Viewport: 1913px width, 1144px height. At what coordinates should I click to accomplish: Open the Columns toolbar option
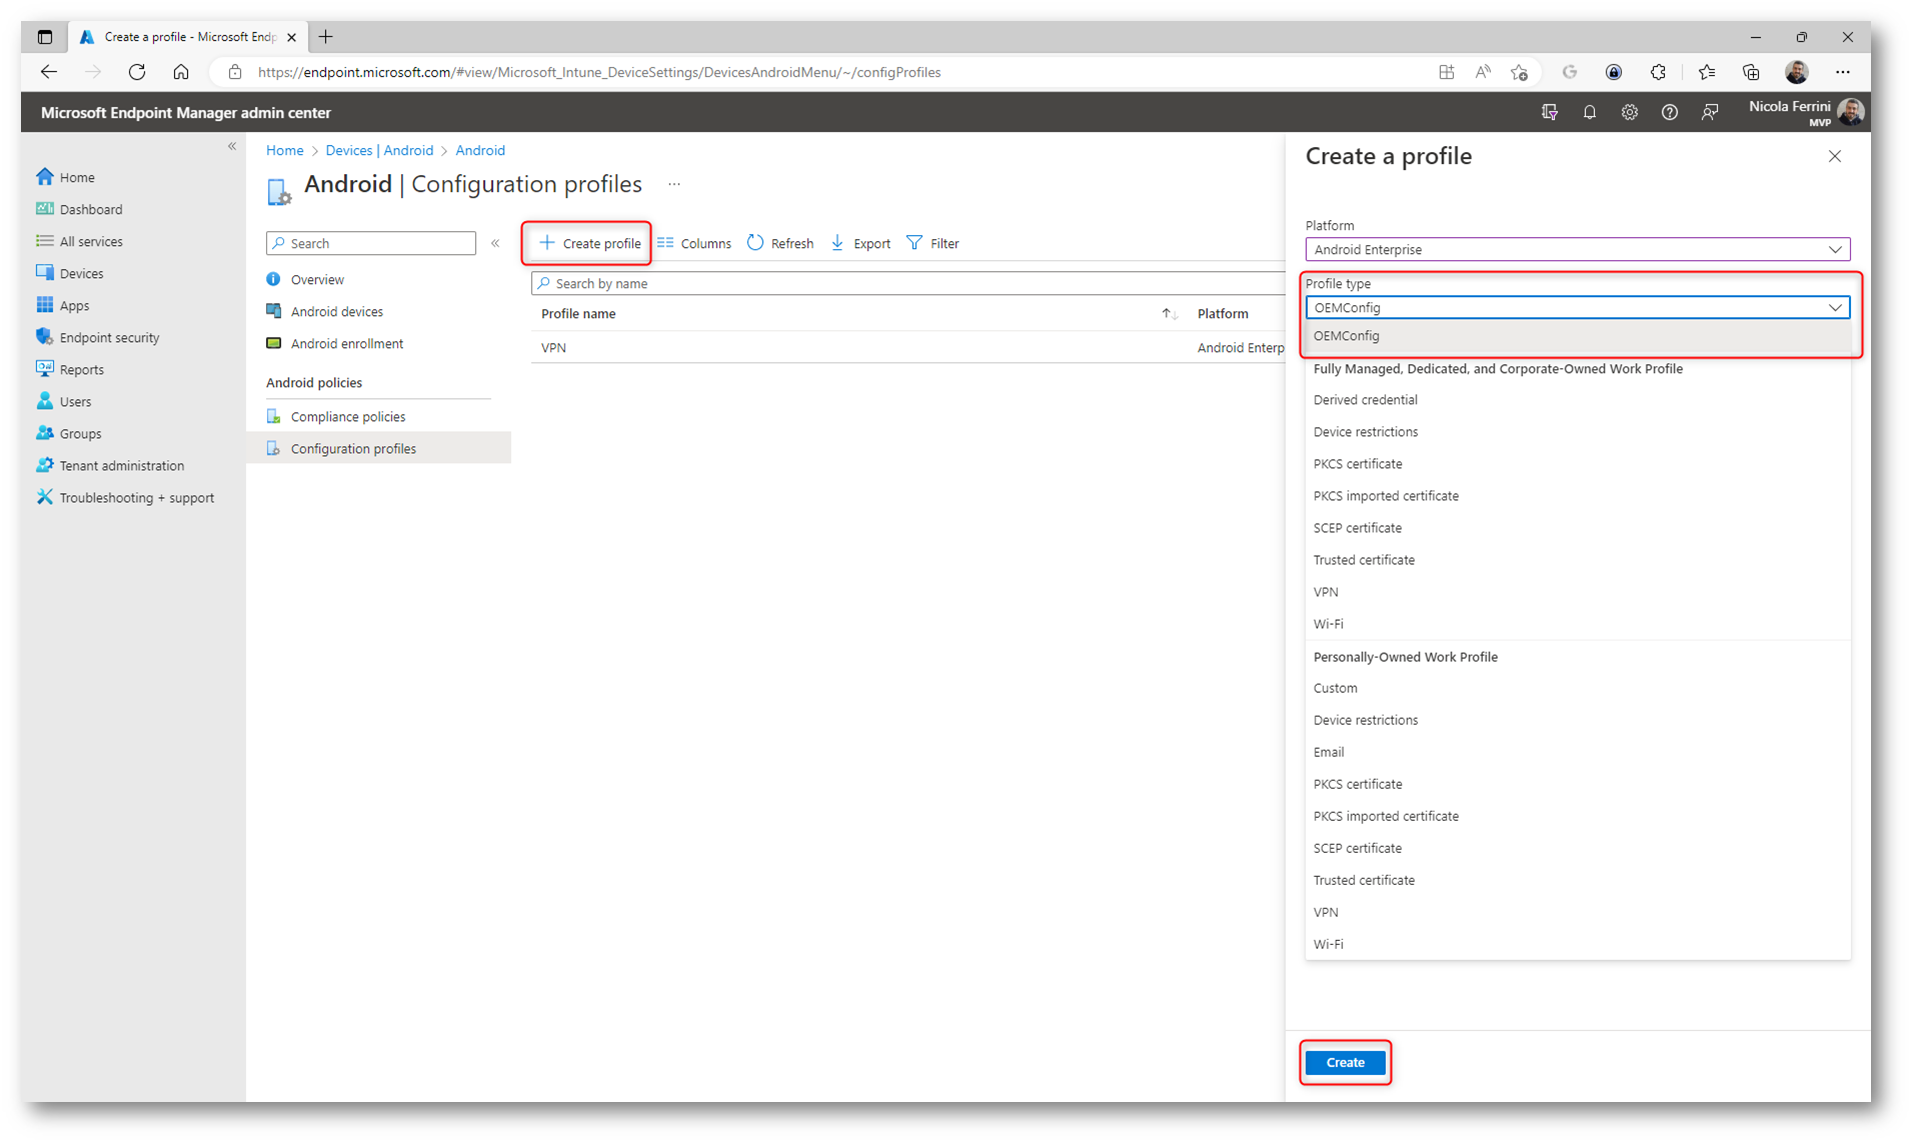694,243
